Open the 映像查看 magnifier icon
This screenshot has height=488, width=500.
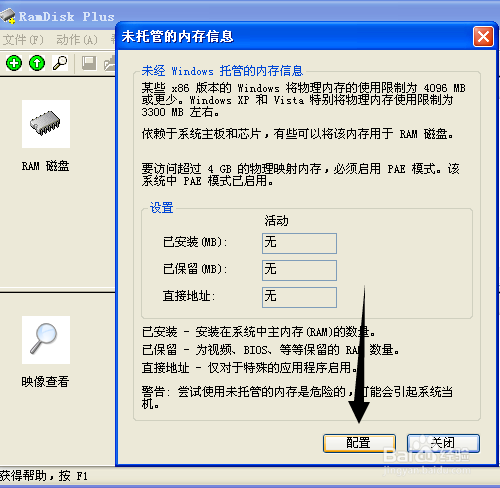click(x=46, y=340)
